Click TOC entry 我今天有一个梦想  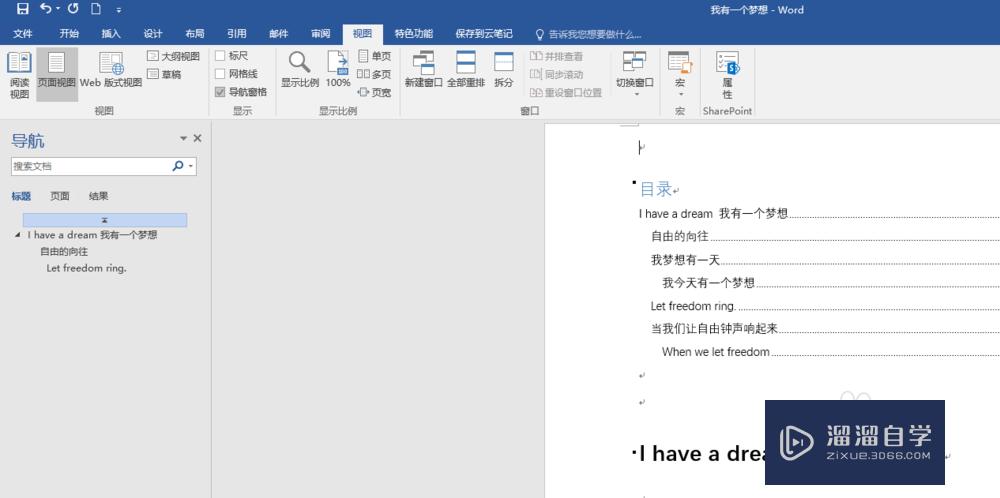tap(709, 283)
